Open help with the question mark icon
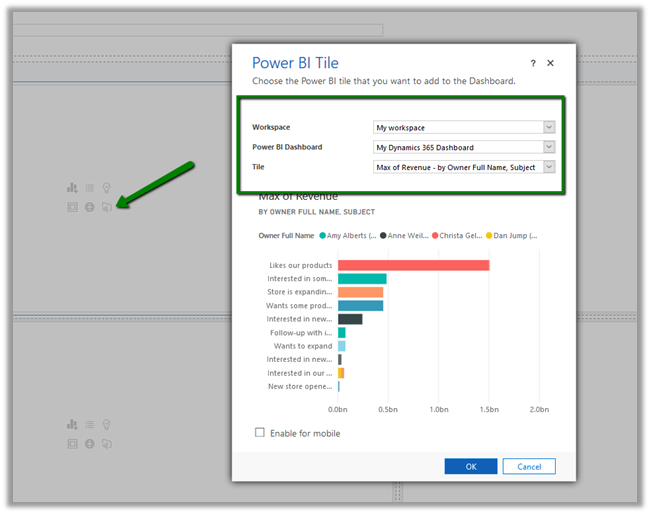Image resolution: width=650 pixels, height=514 pixels. [533, 63]
